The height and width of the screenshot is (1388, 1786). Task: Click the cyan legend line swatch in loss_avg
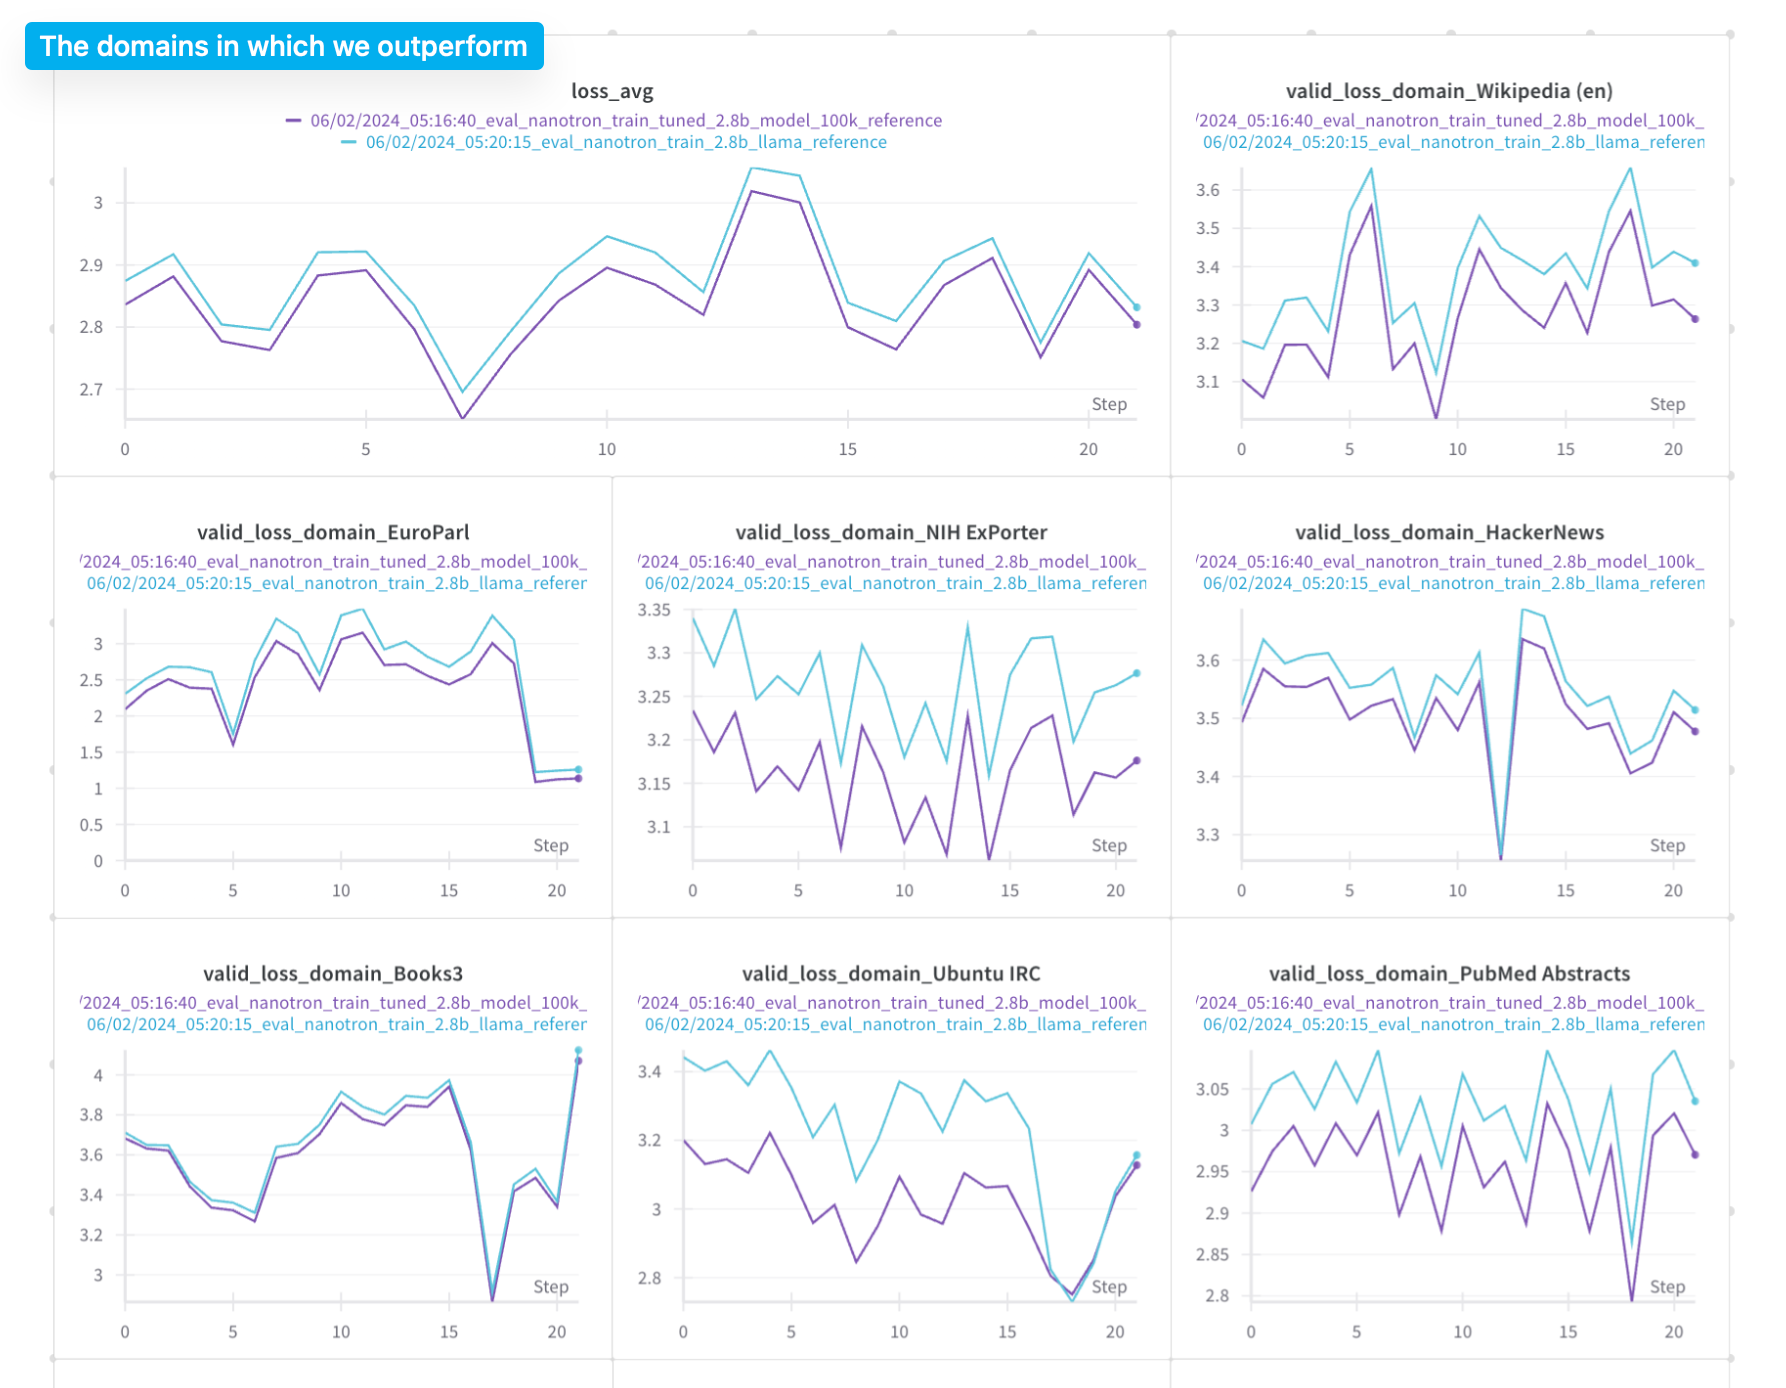point(348,142)
